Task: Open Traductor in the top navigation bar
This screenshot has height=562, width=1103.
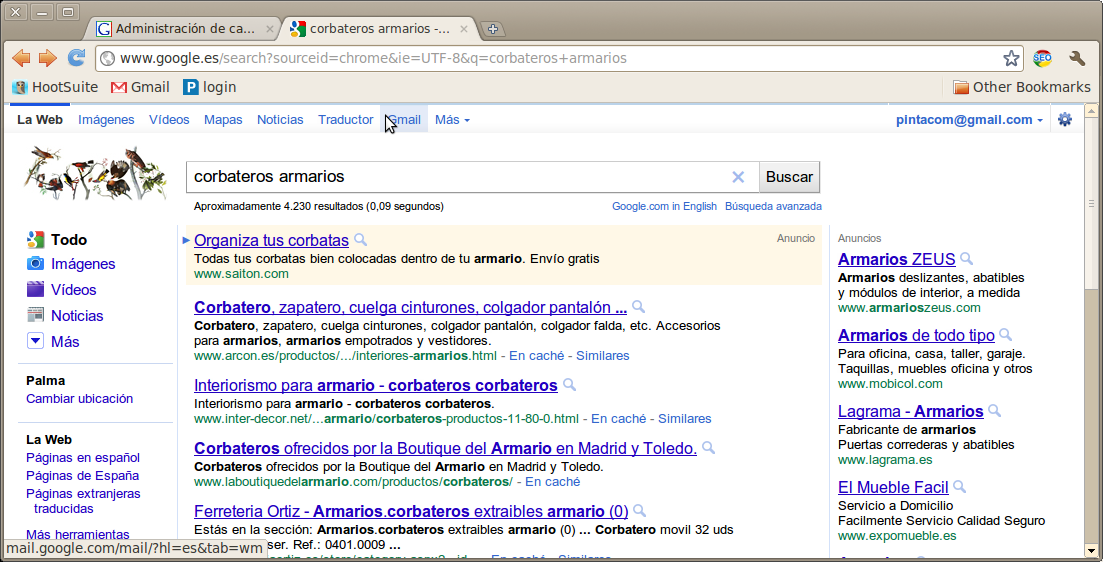Action: point(345,120)
